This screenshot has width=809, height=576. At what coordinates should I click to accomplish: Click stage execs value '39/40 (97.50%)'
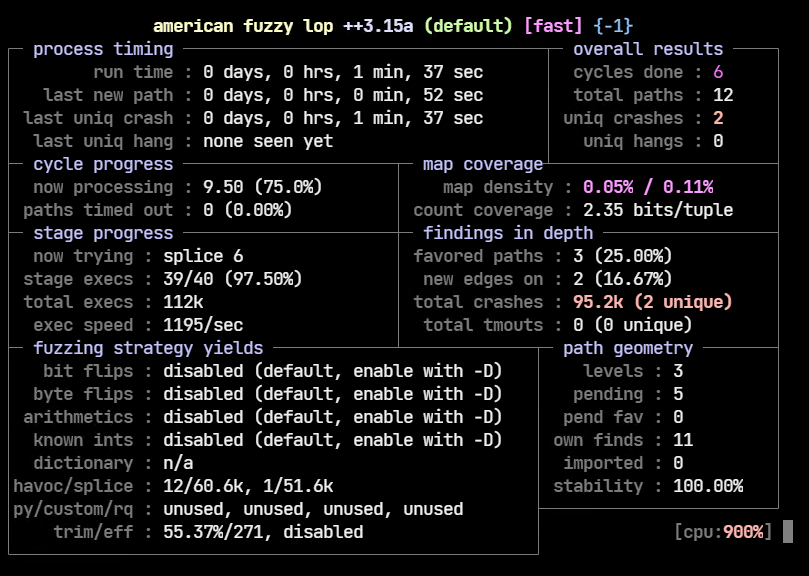(233, 279)
